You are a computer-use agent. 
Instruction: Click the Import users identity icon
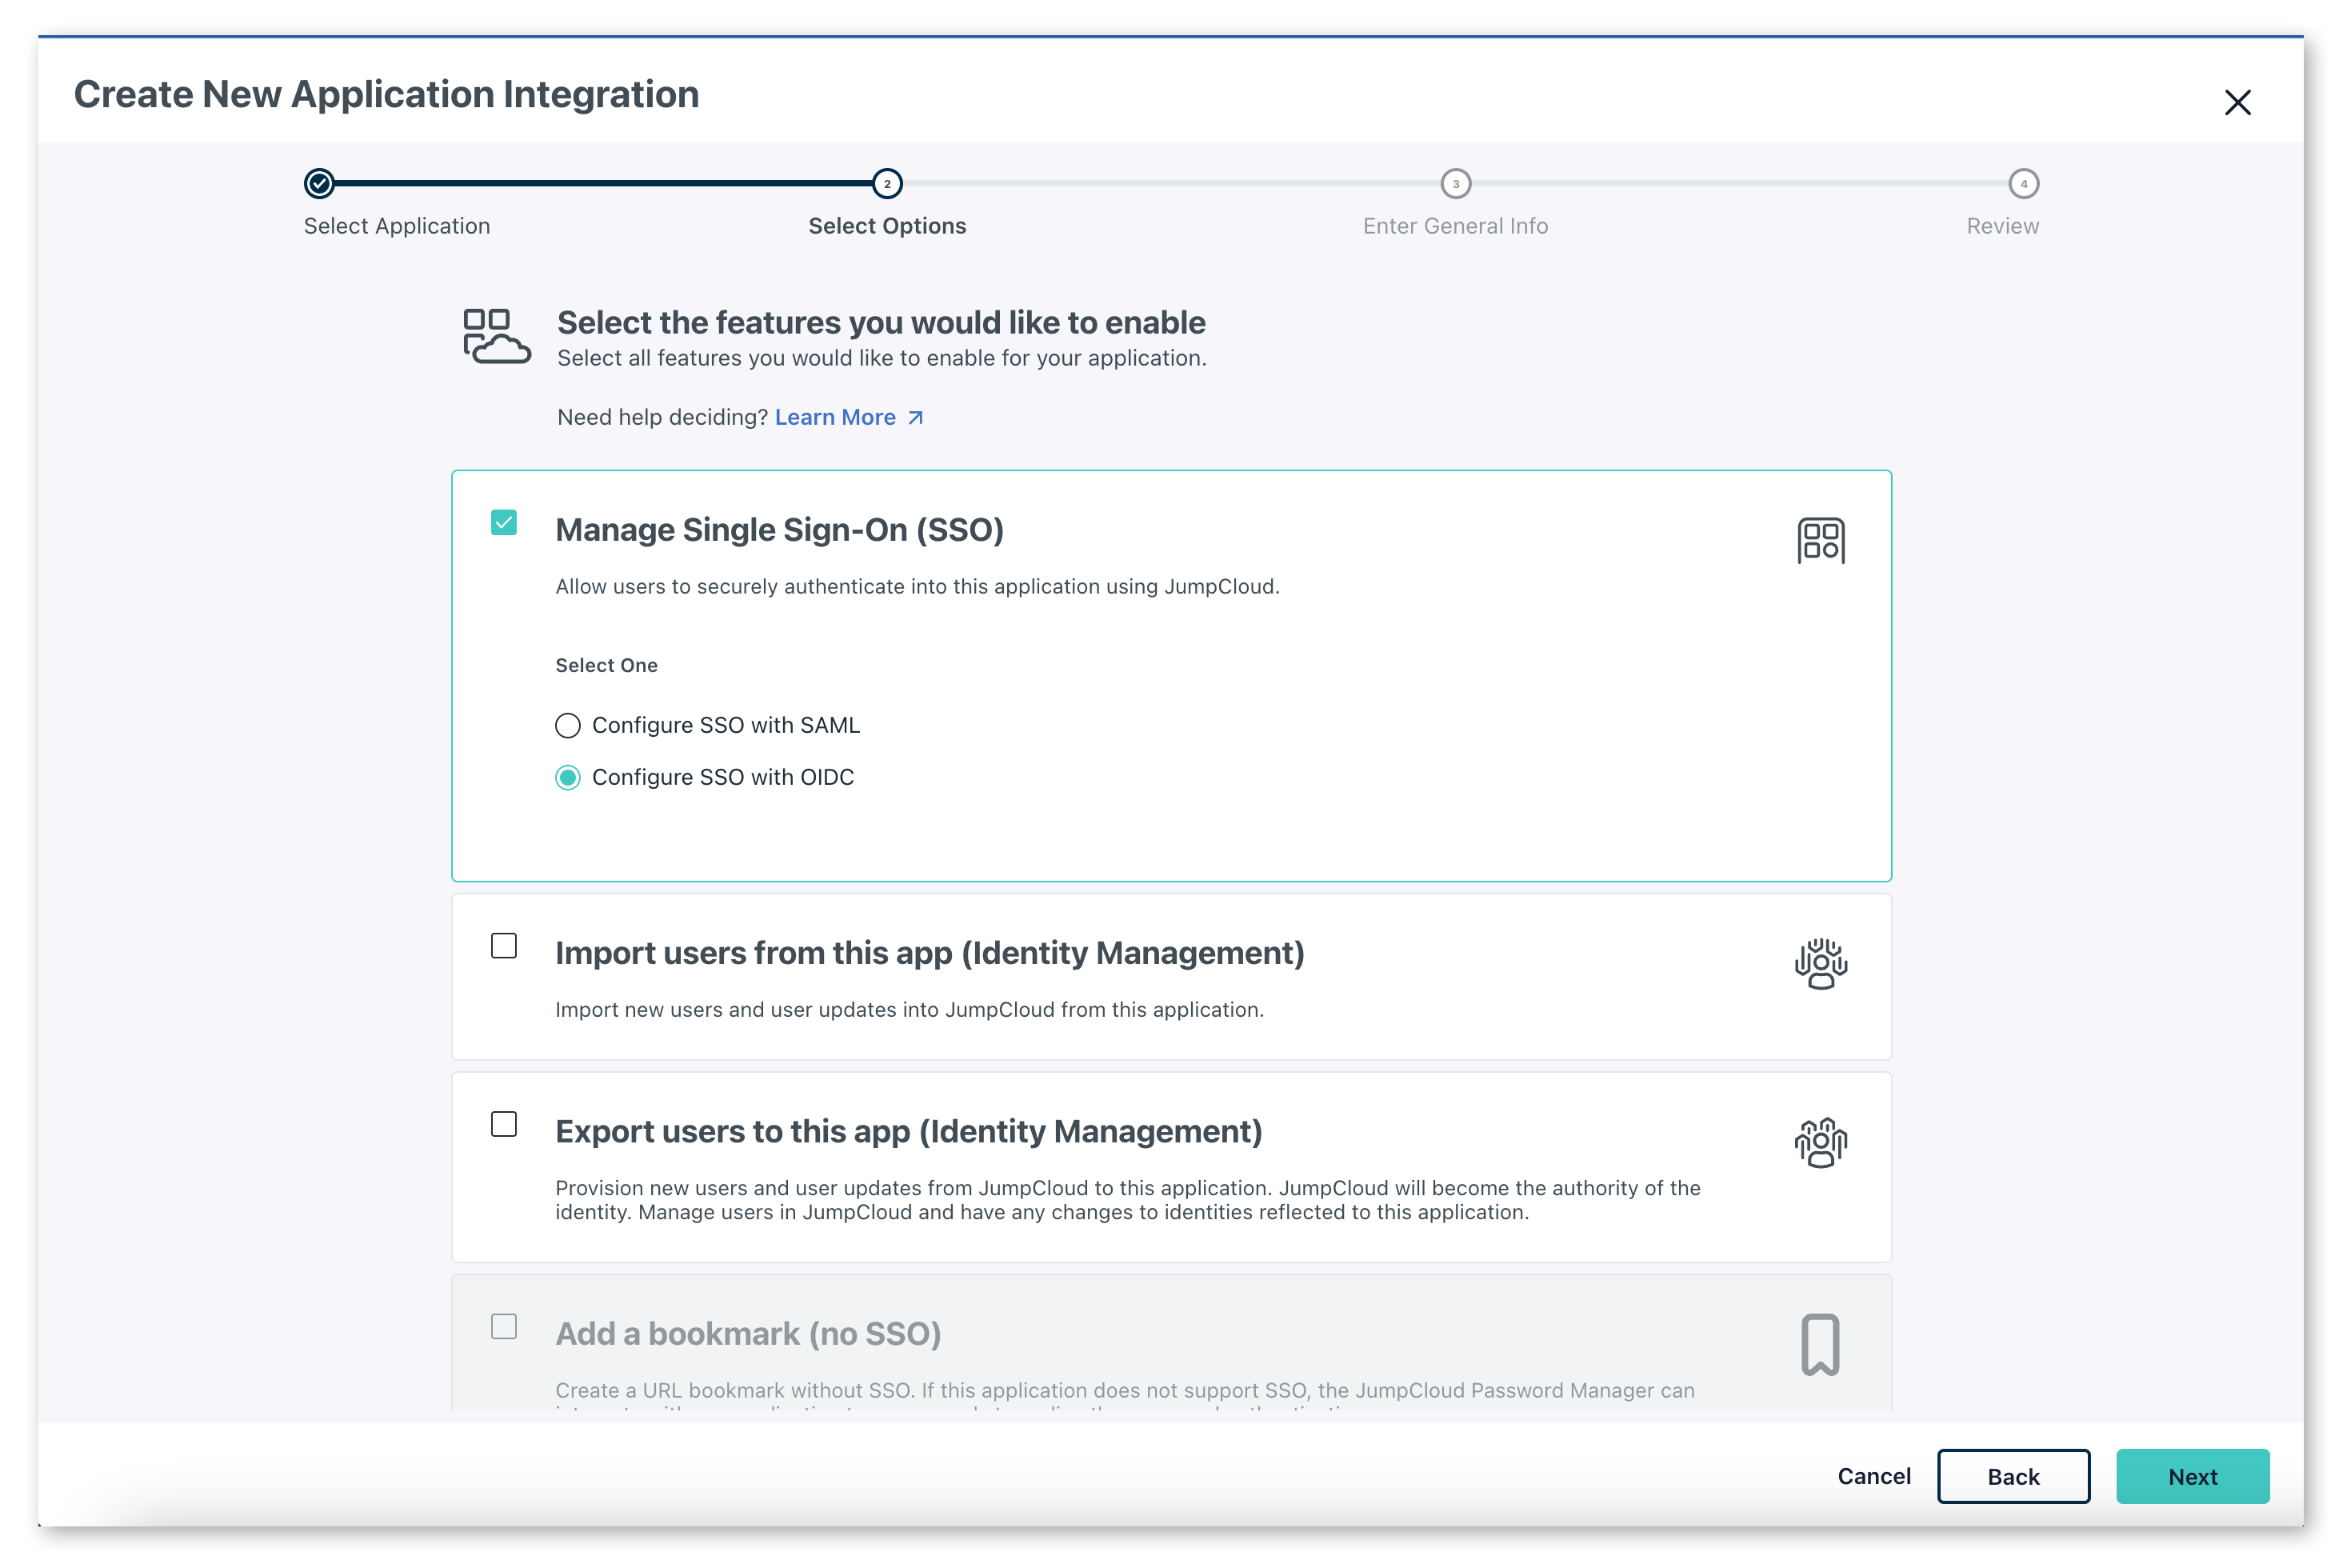(x=1820, y=964)
